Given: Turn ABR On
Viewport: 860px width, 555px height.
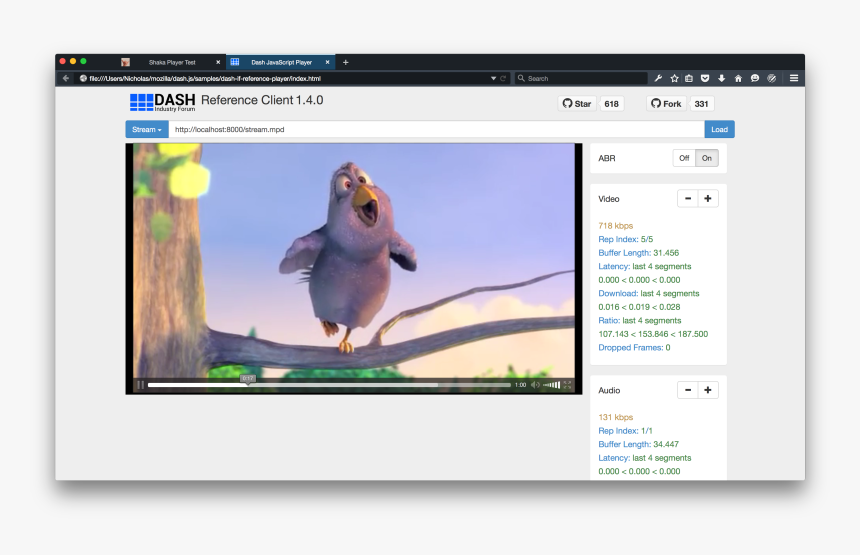Looking at the screenshot, I should point(707,158).
